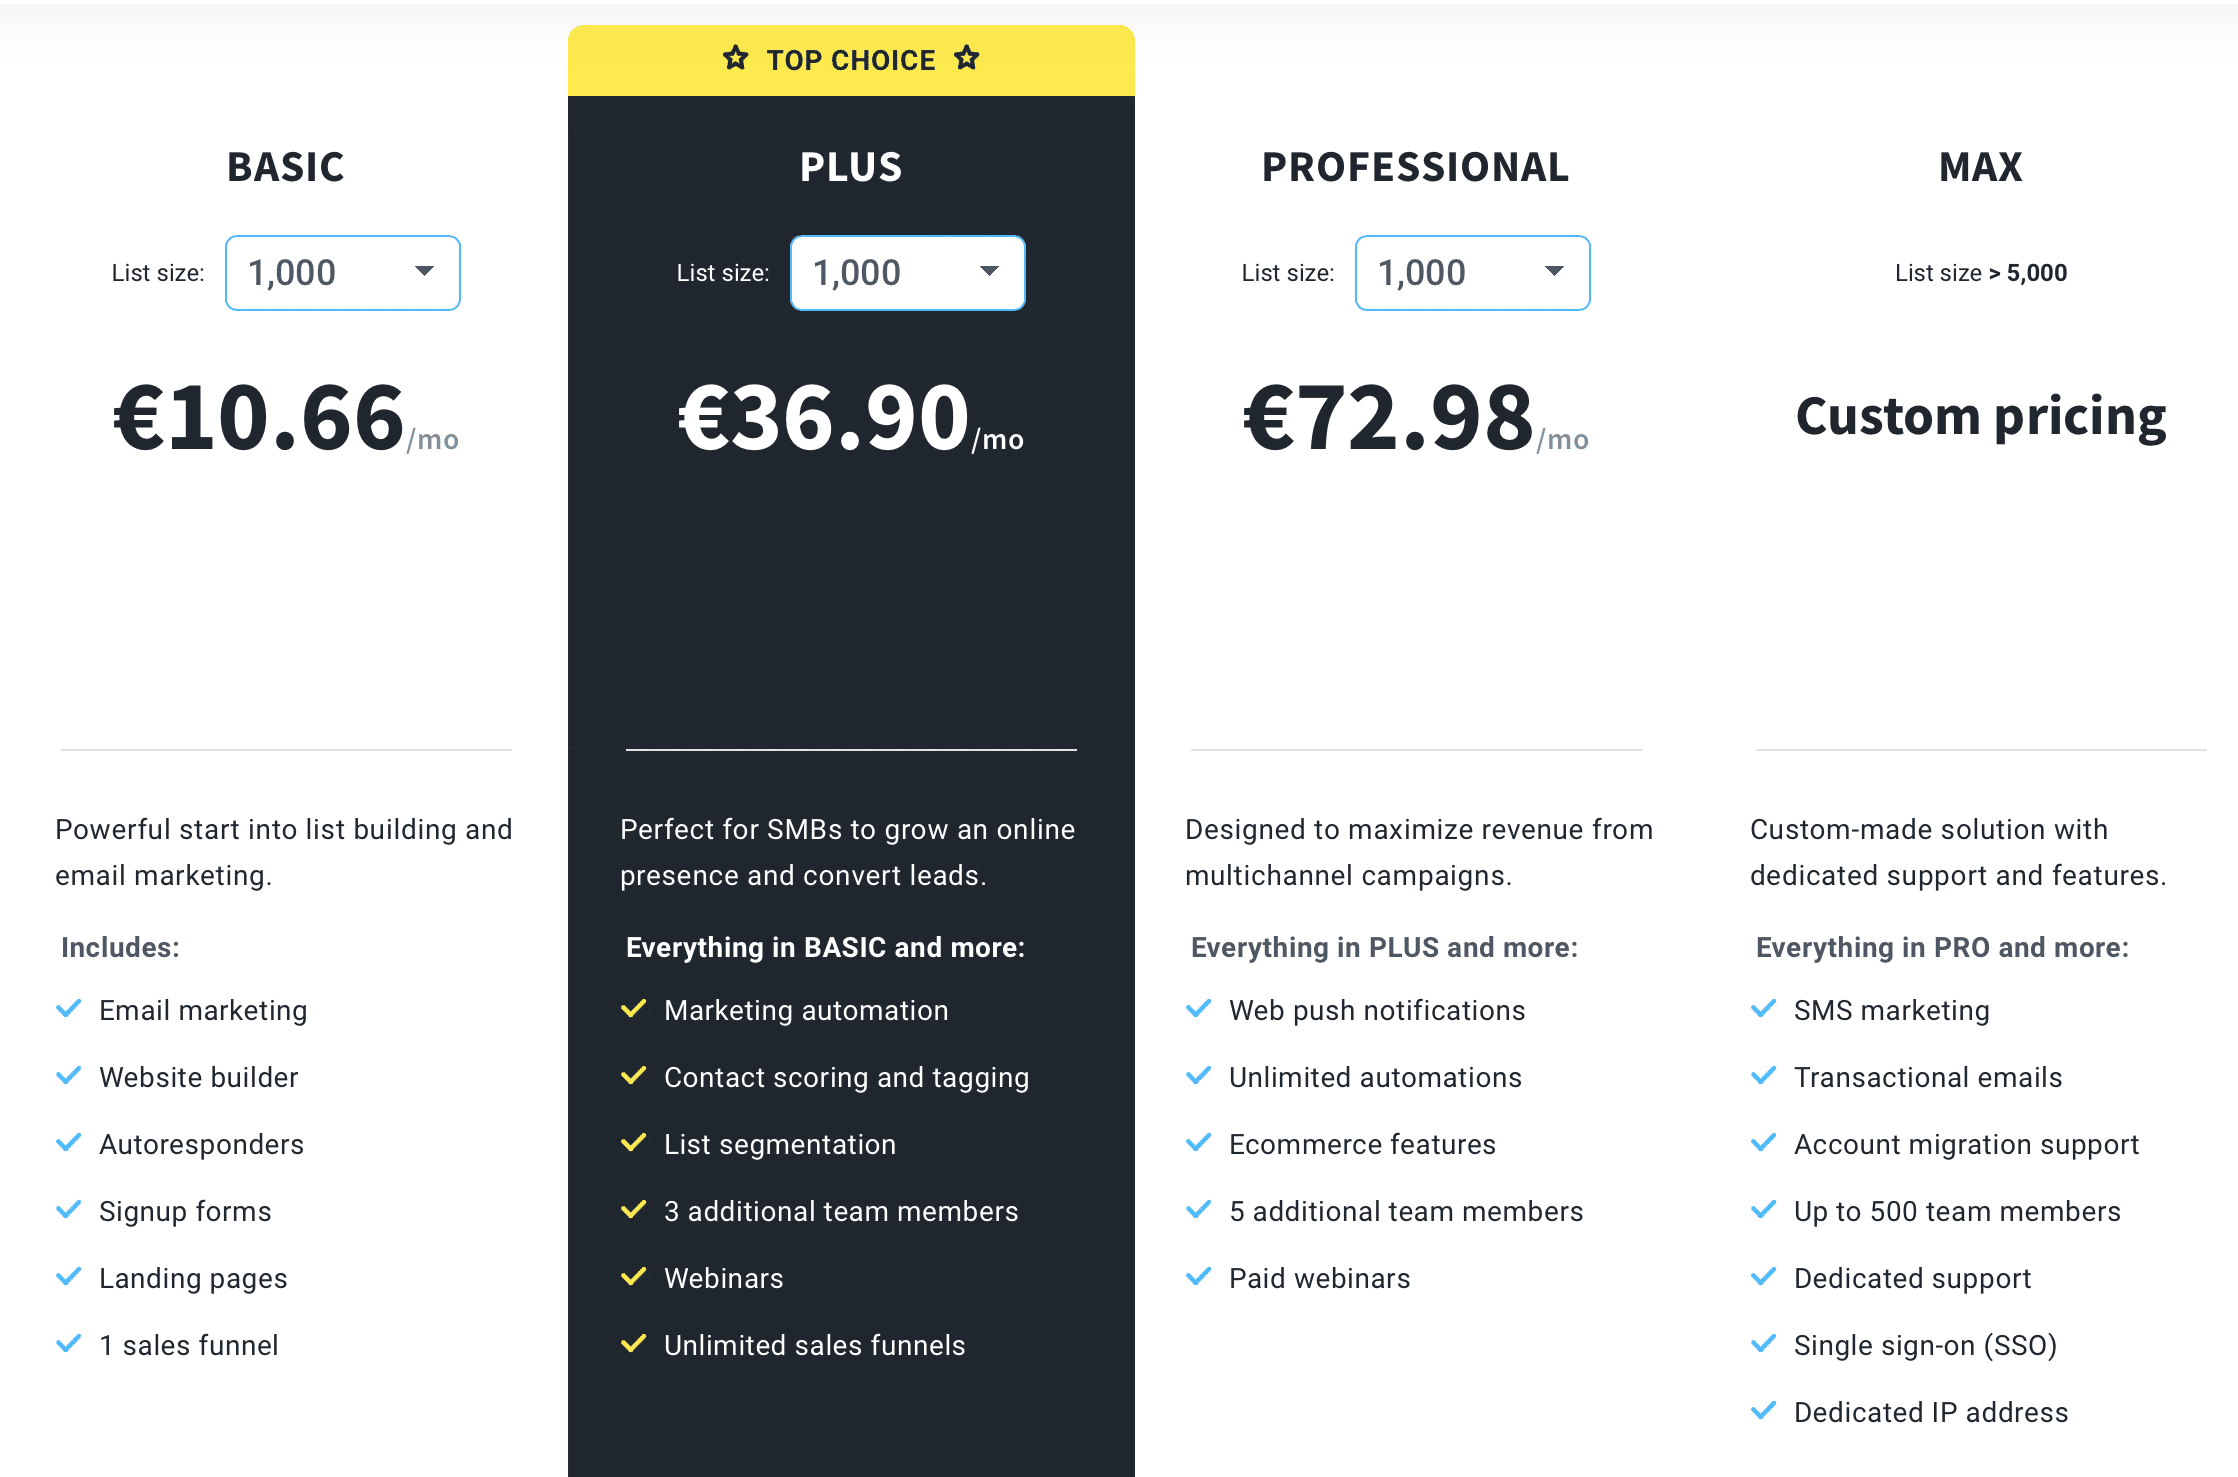Click the right star icon beside TOP CHOICE
2238x1477 pixels.
pyautogui.click(x=966, y=58)
